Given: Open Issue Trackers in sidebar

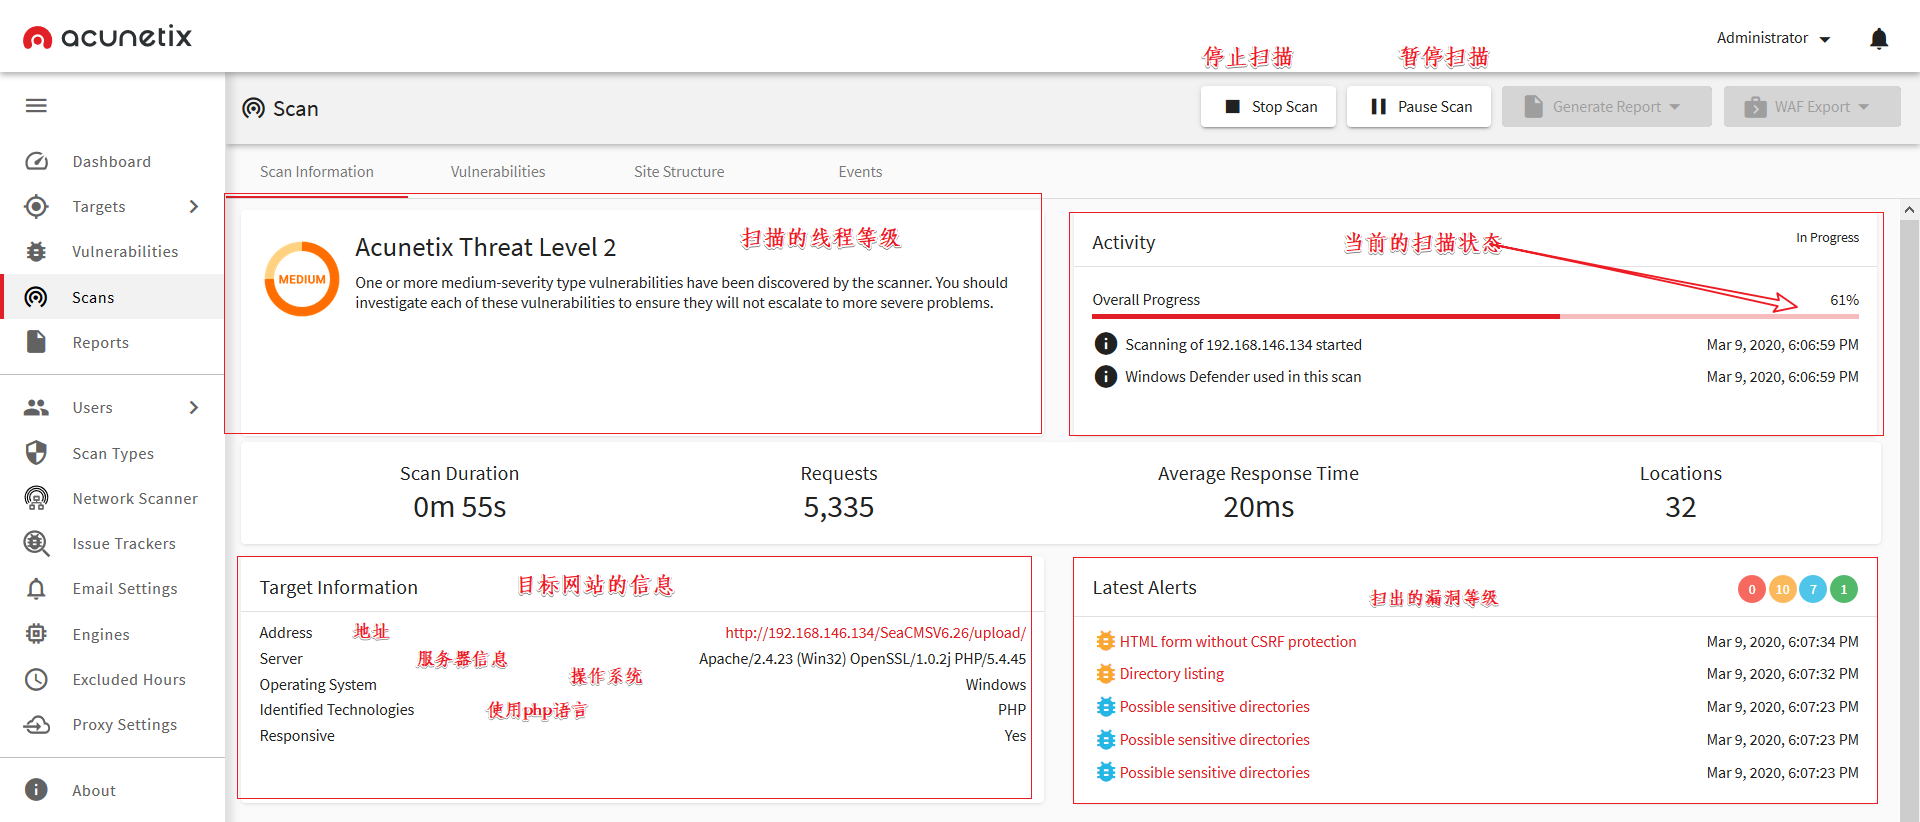Looking at the screenshot, I should [124, 543].
